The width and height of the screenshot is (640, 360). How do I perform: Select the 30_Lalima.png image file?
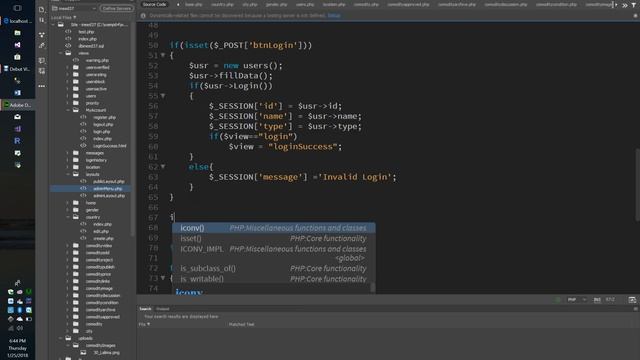[x=106, y=353]
